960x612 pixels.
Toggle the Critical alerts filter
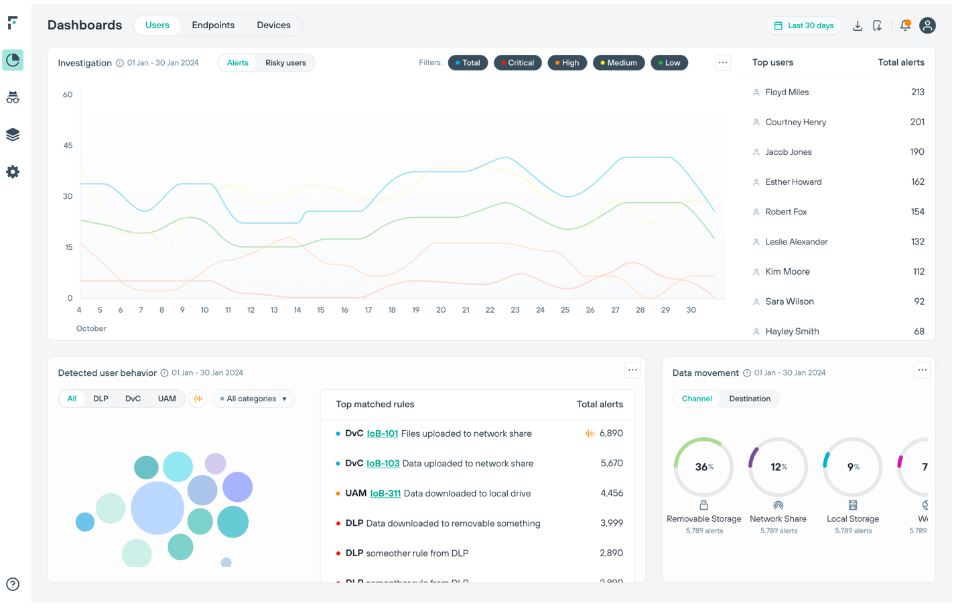tap(517, 62)
